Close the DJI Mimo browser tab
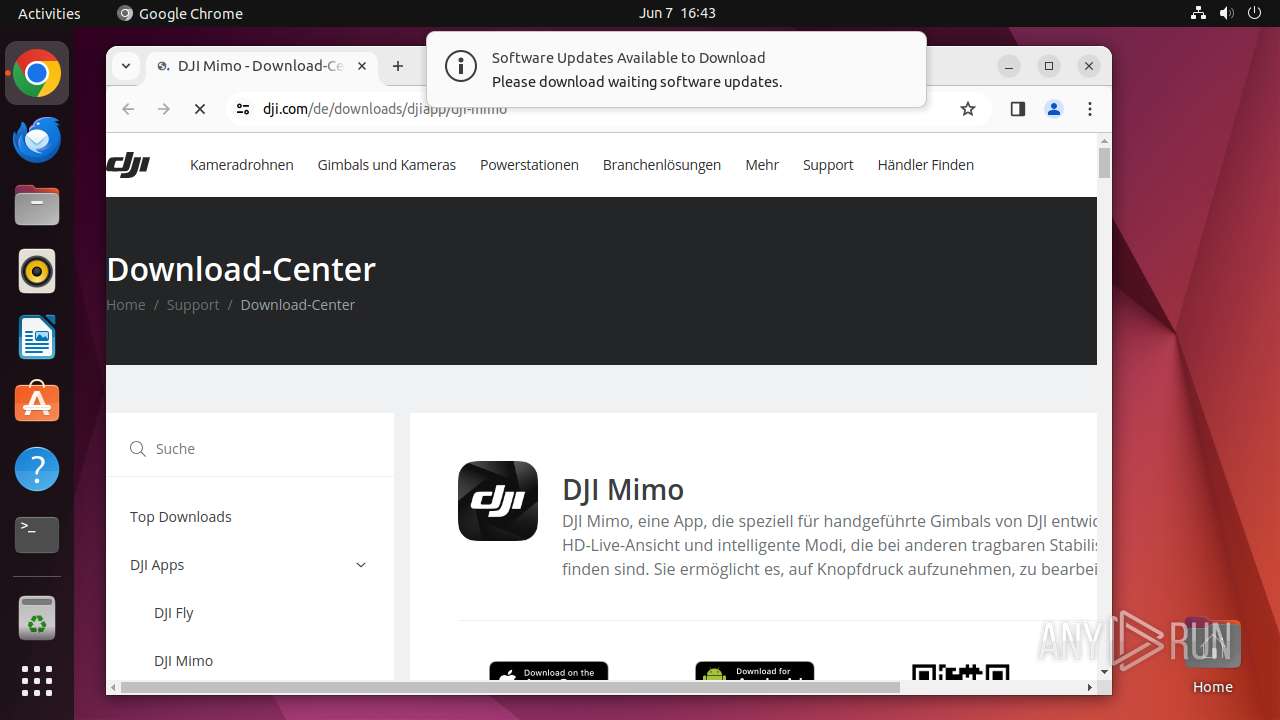Viewport: 1280px width, 720px height. tap(362, 66)
